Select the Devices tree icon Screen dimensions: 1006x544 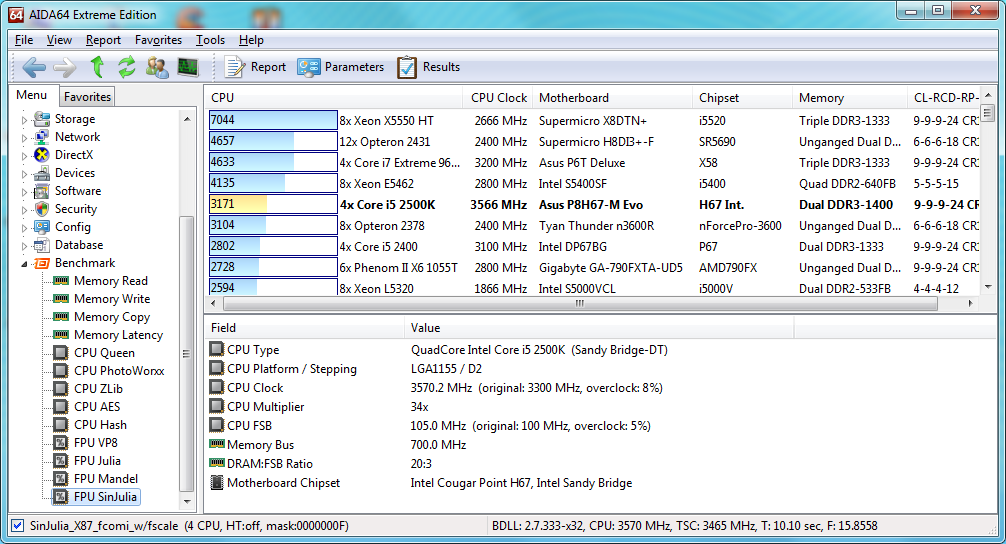pos(42,173)
